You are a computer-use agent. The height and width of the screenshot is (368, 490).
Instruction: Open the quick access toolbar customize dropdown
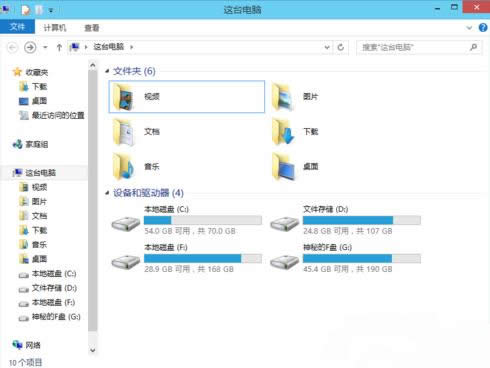click(51, 10)
